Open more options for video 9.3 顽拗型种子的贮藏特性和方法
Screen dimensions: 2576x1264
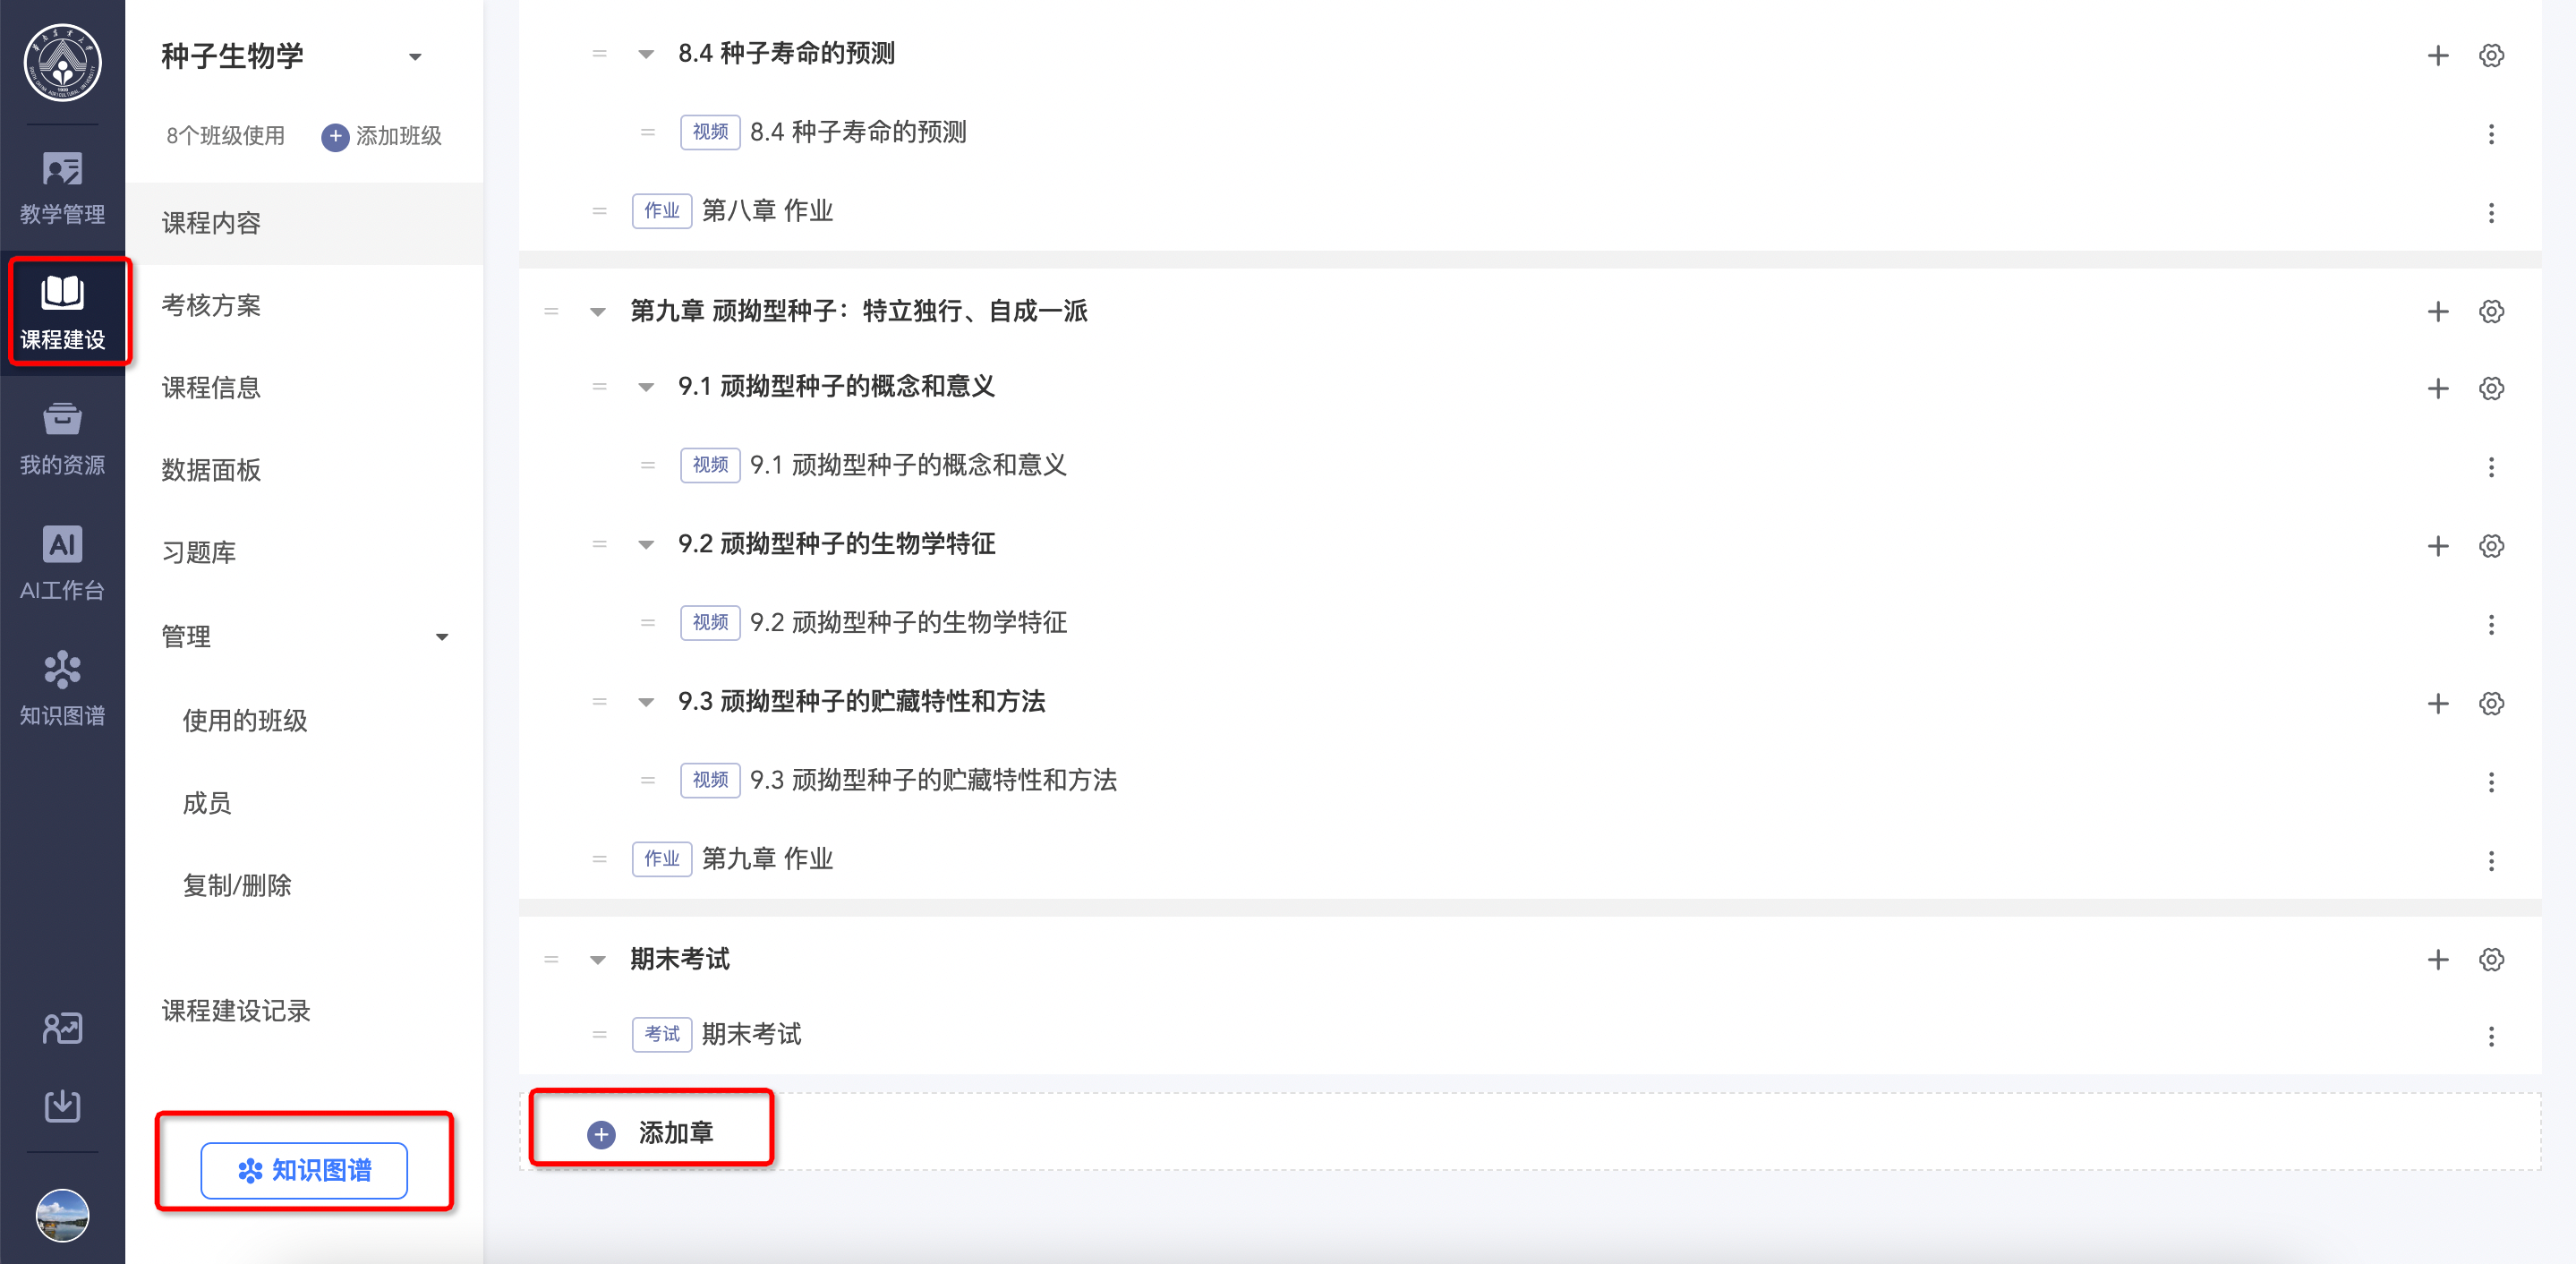pyautogui.click(x=2491, y=781)
